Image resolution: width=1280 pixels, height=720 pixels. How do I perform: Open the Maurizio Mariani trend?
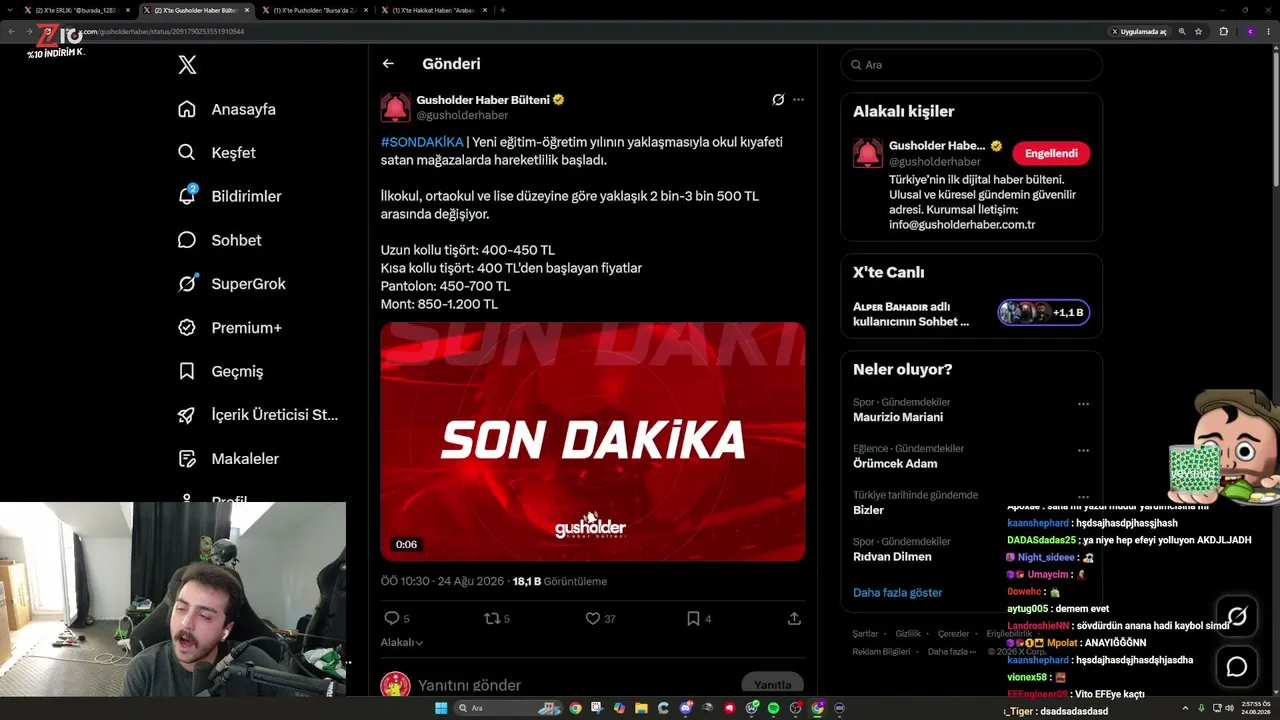(898, 417)
